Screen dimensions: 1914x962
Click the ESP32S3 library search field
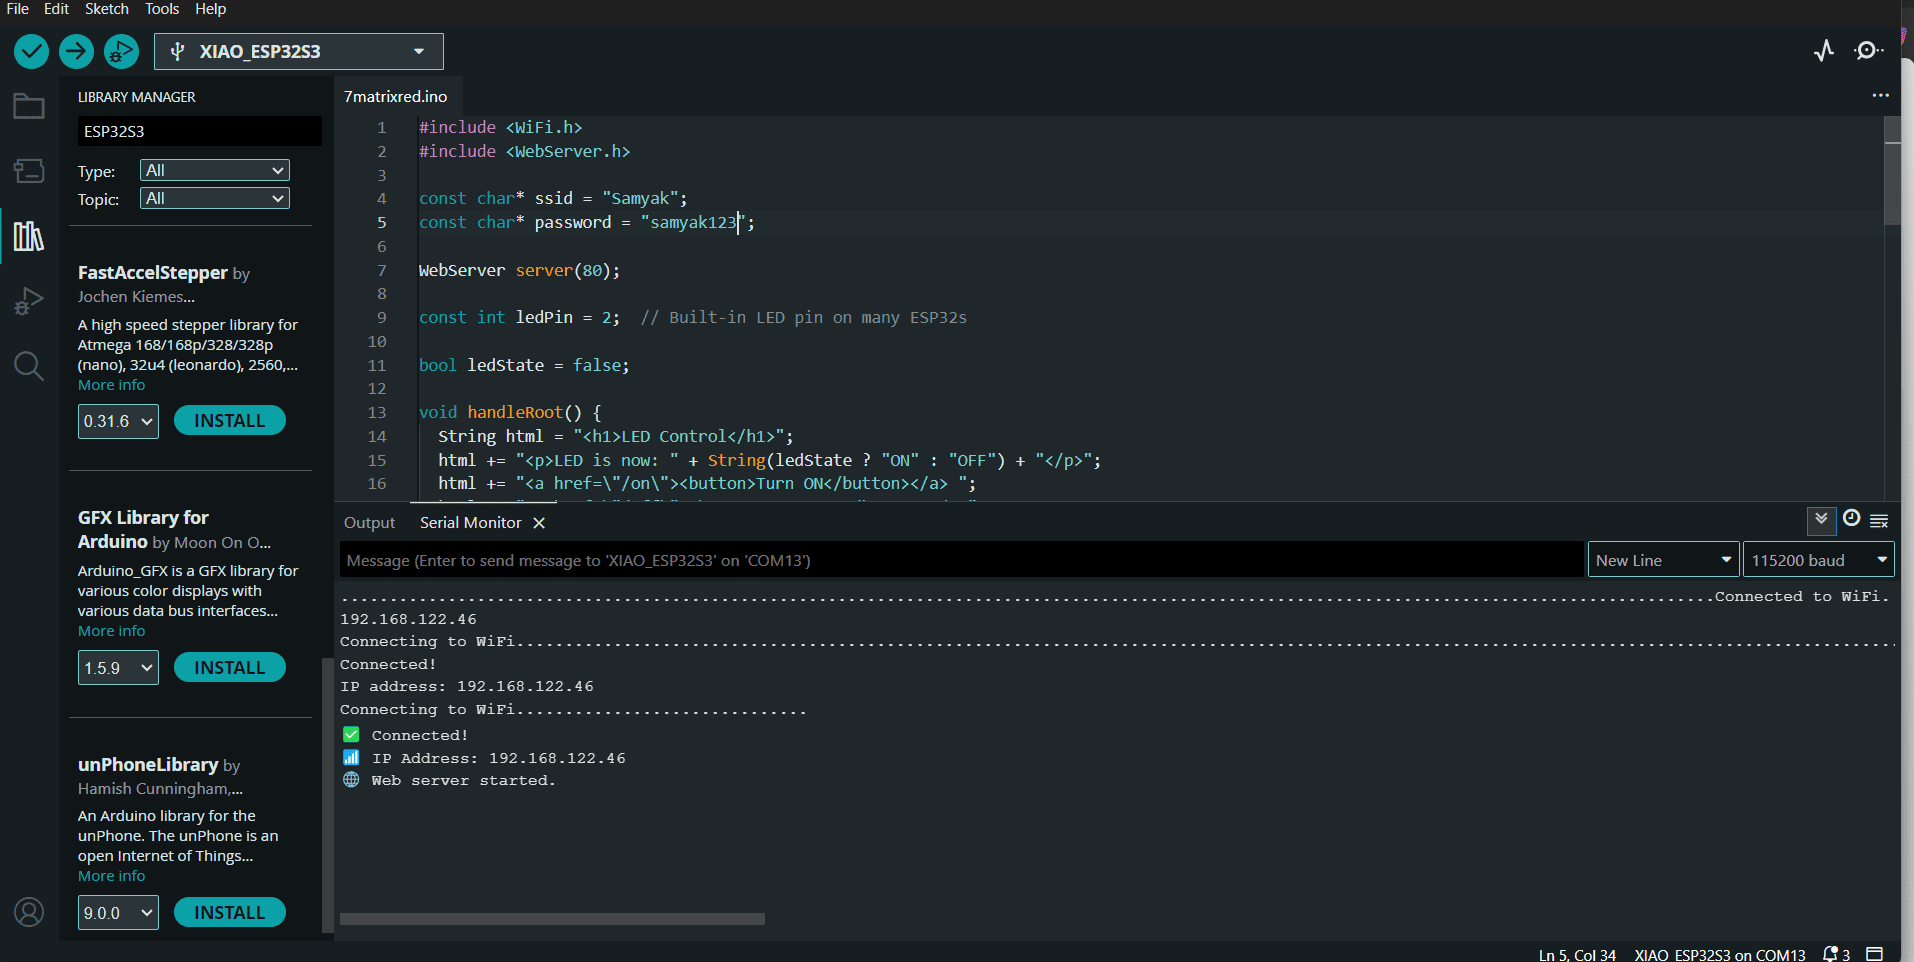point(200,131)
